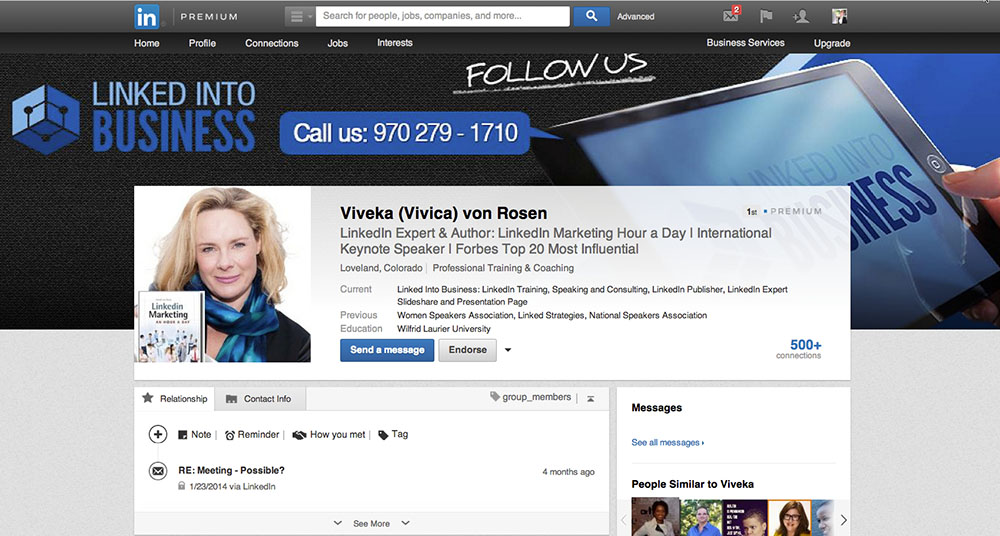The height and width of the screenshot is (536, 1000).
Task: Click Women Speakers Association previous entry
Action: (455, 315)
